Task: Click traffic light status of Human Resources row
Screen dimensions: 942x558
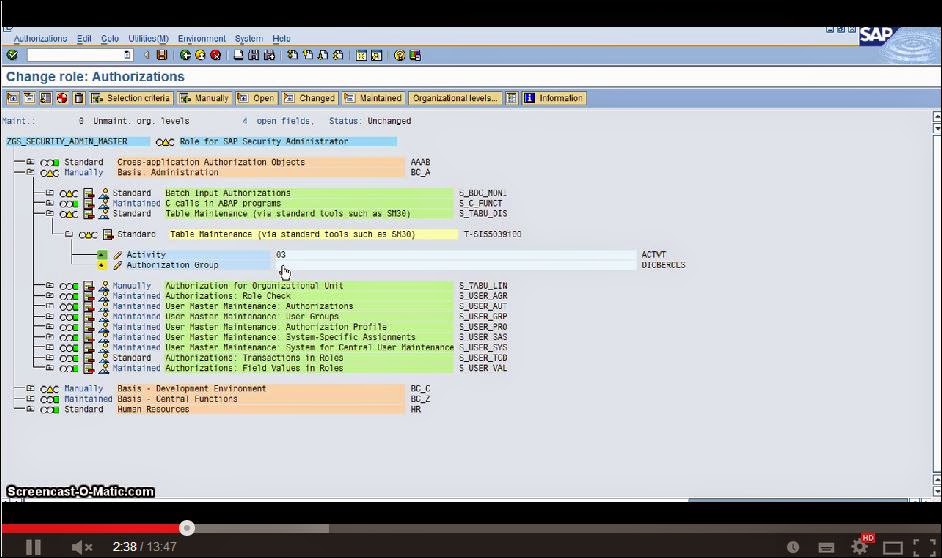Action: [49, 410]
